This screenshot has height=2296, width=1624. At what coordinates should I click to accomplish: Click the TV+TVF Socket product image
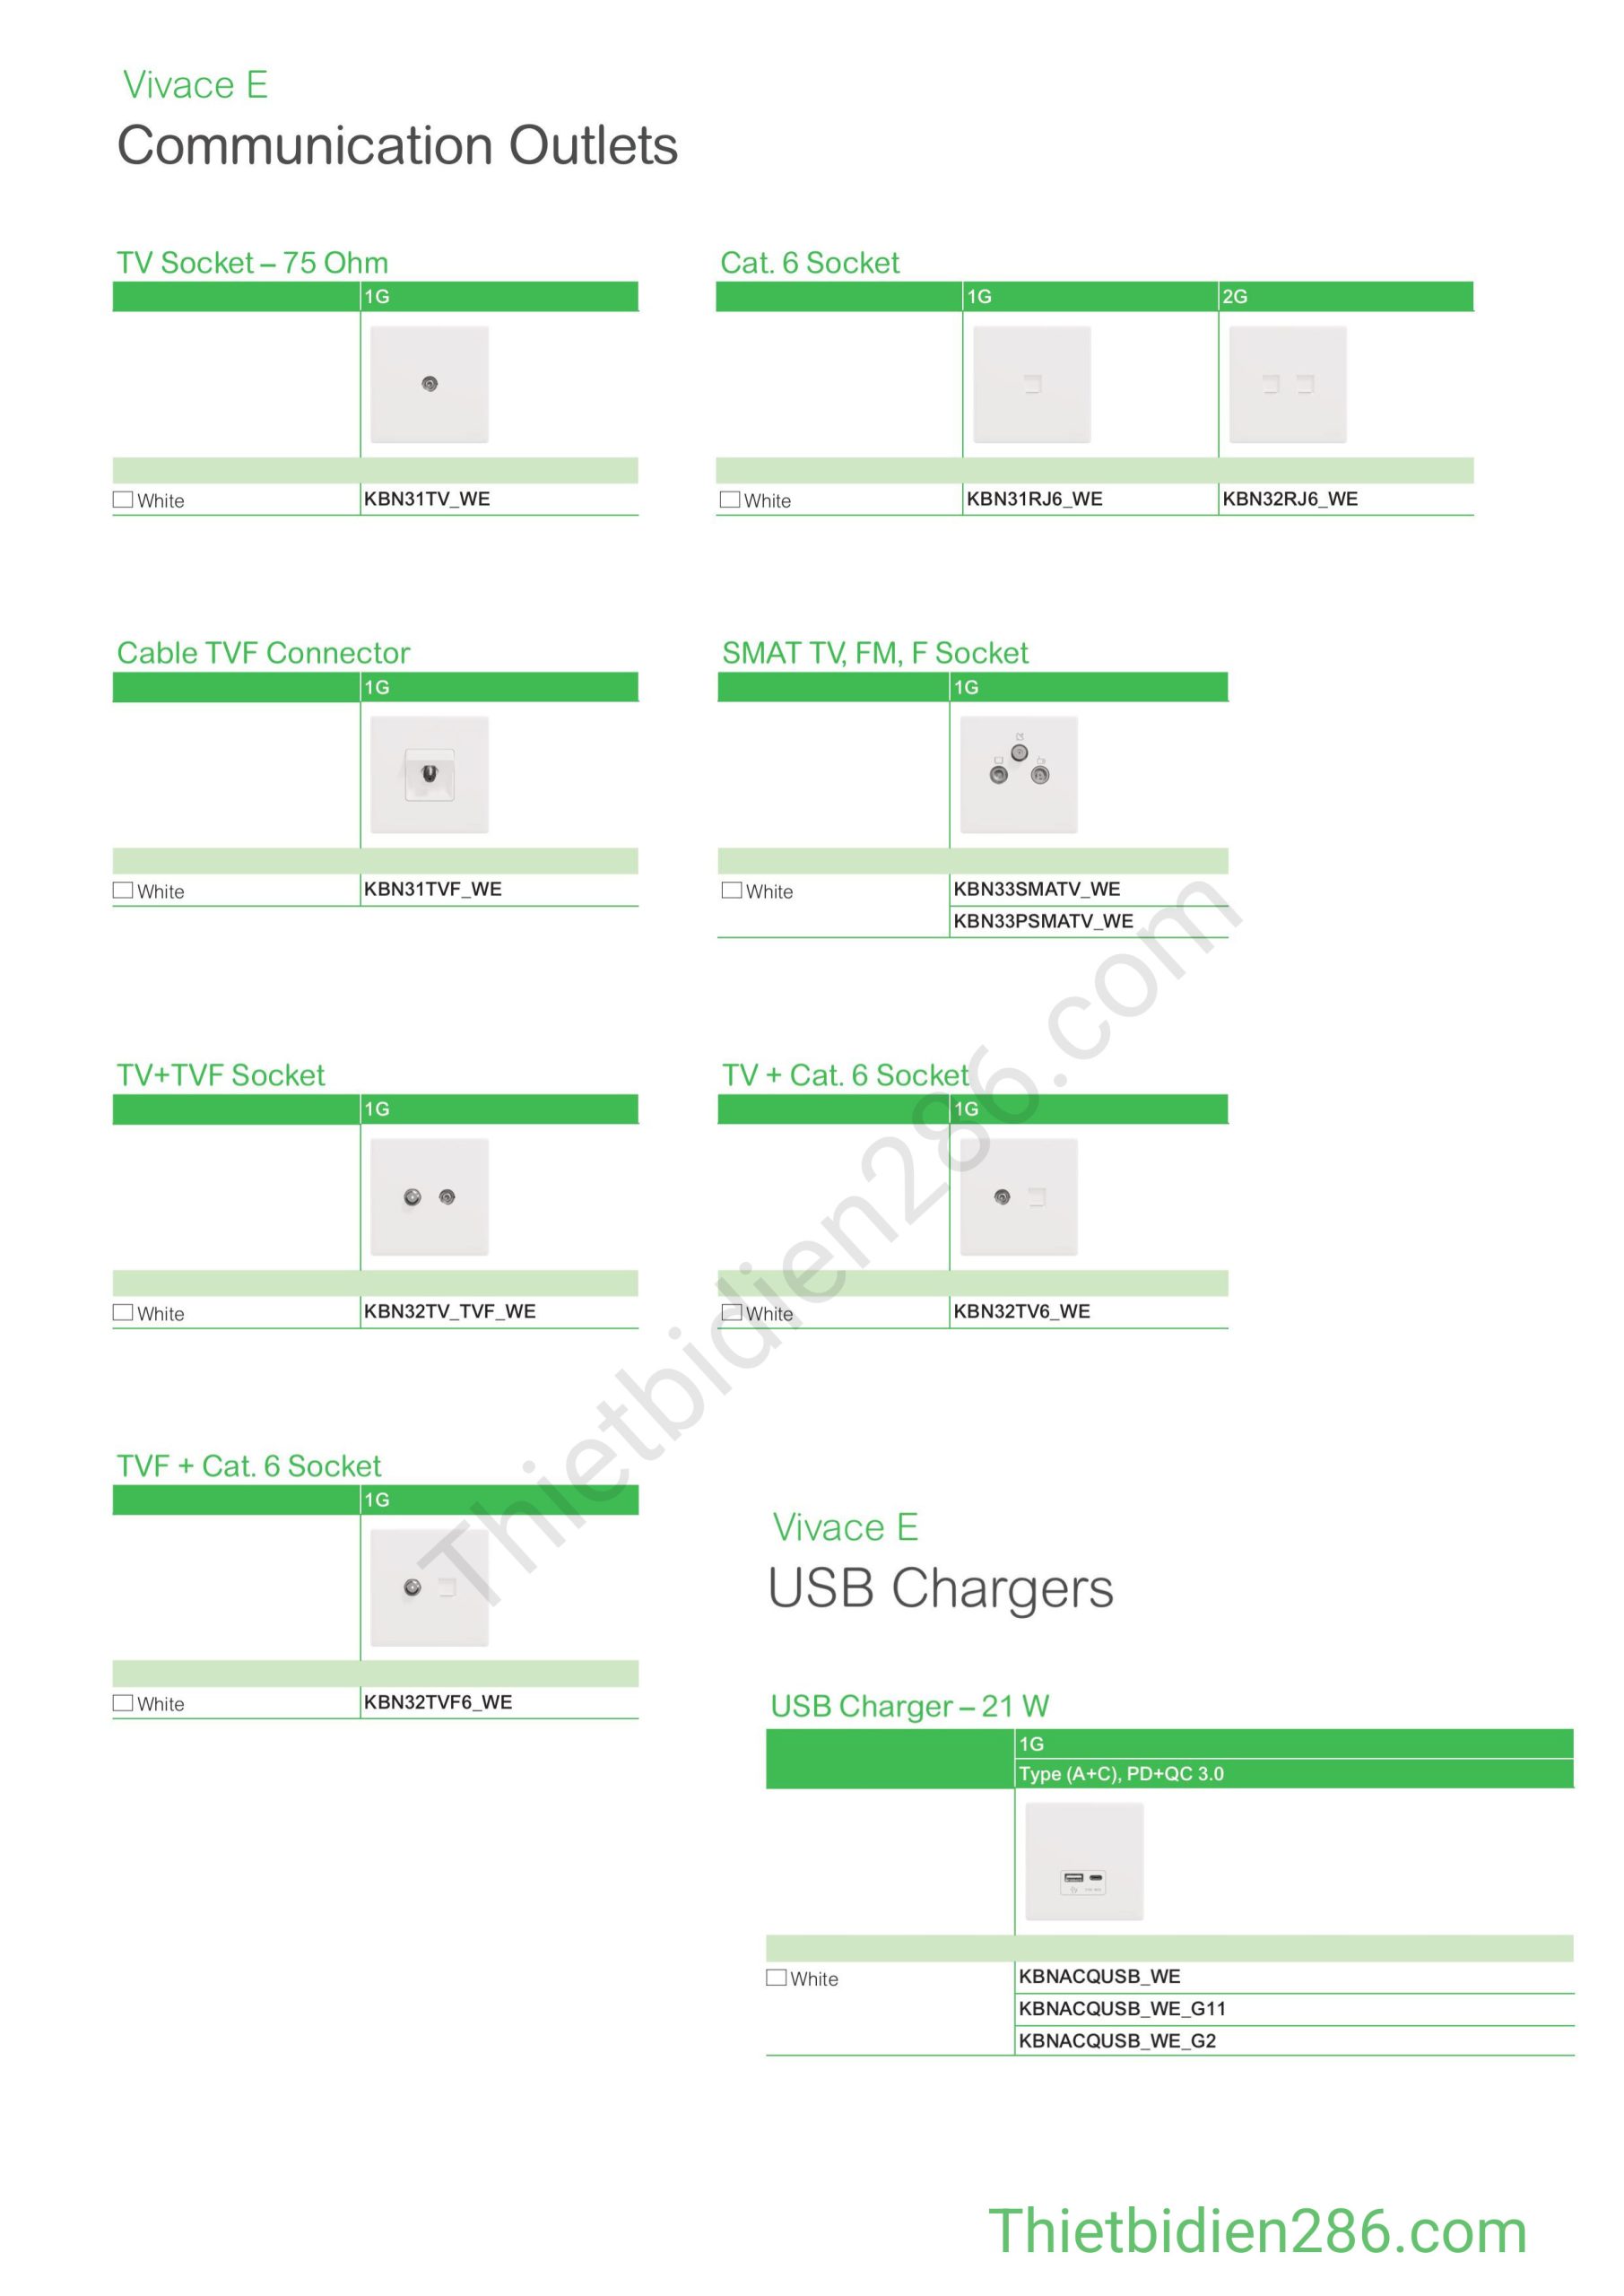coord(429,1196)
